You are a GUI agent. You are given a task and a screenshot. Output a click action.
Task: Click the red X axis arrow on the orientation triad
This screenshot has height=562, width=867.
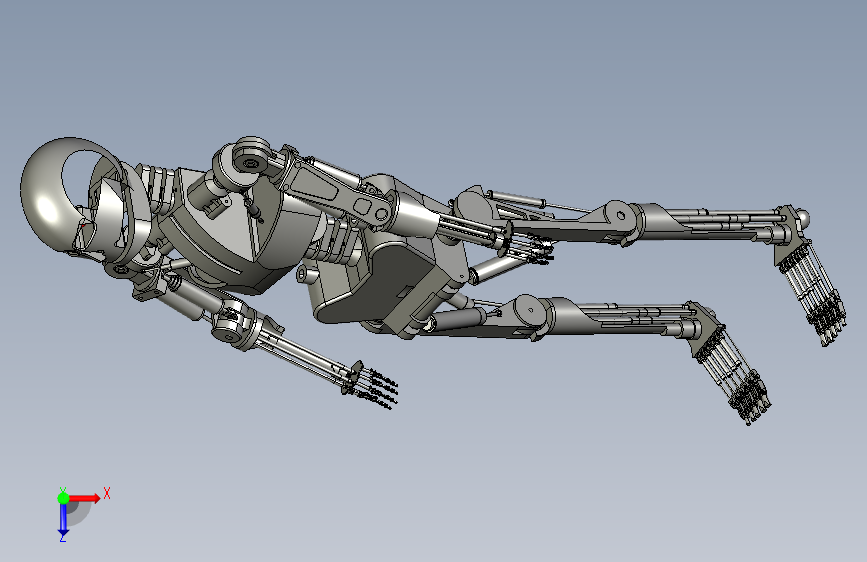[x=84, y=498]
